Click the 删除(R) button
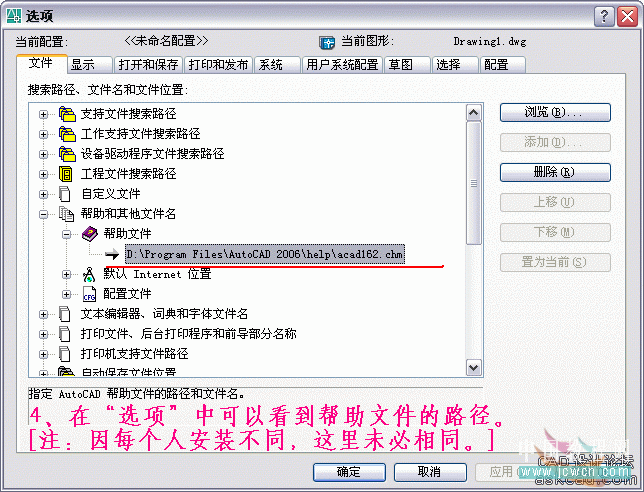This screenshot has height=492, width=644. pyautogui.click(x=555, y=172)
